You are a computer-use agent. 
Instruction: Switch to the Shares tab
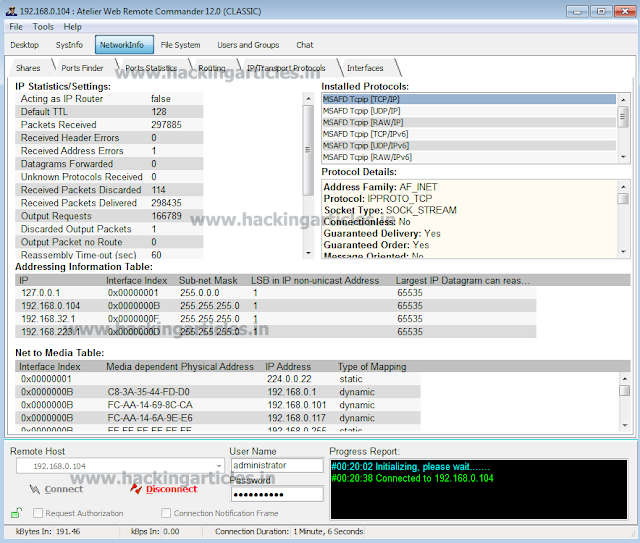[28, 68]
